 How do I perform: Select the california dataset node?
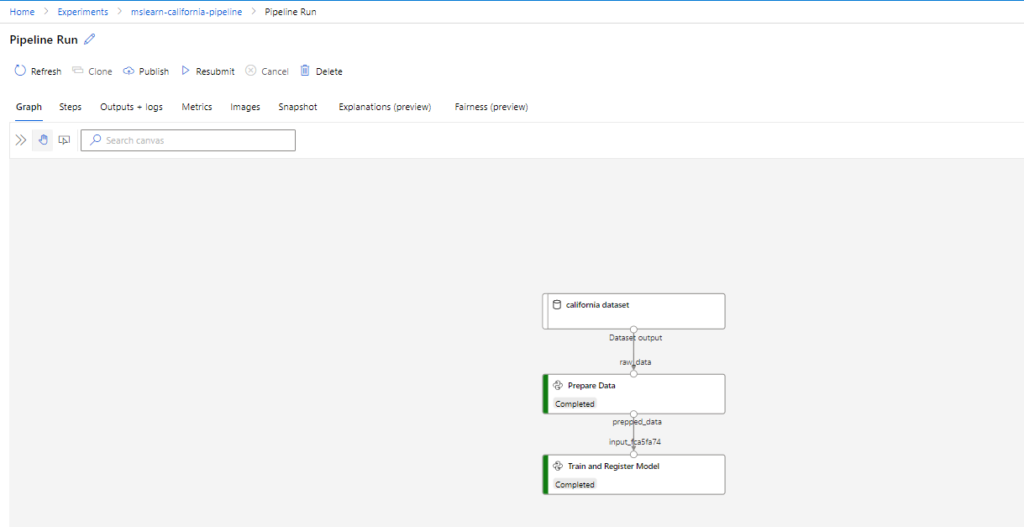(633, 311)
